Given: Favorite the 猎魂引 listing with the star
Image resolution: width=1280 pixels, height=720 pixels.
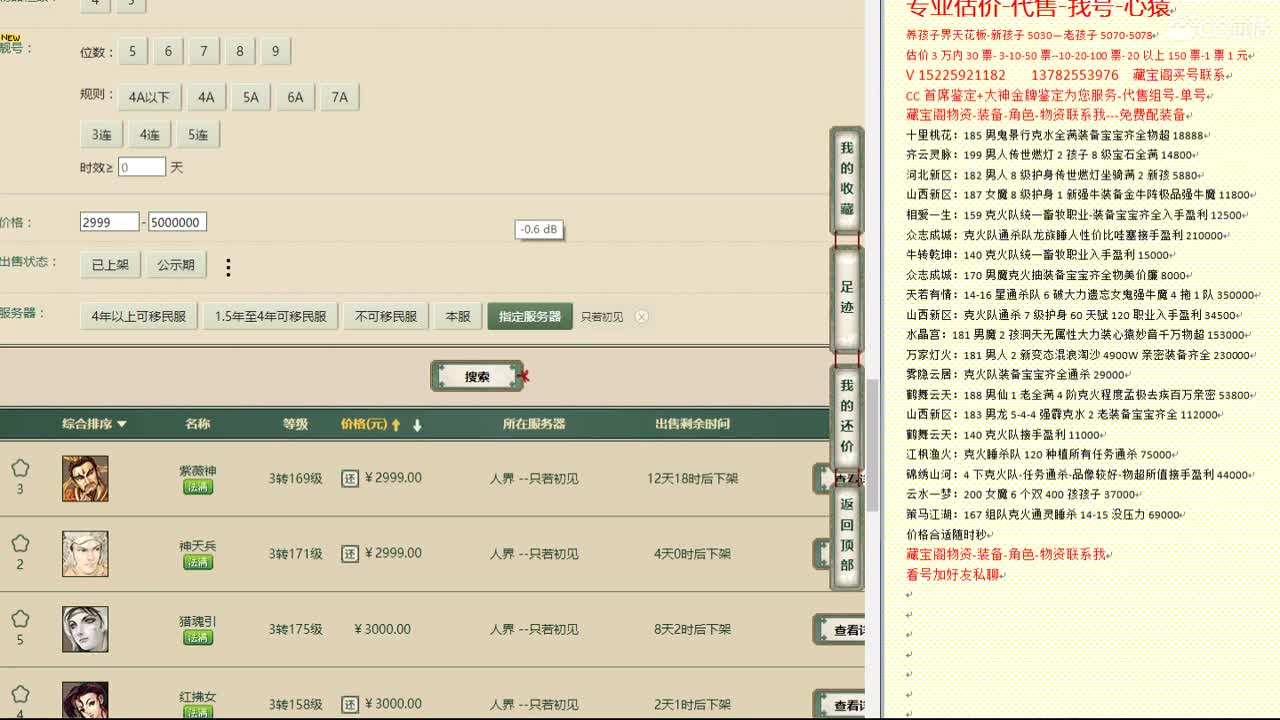Looking at the screenshot, I should pyautogui.click(x=20, y=619).
